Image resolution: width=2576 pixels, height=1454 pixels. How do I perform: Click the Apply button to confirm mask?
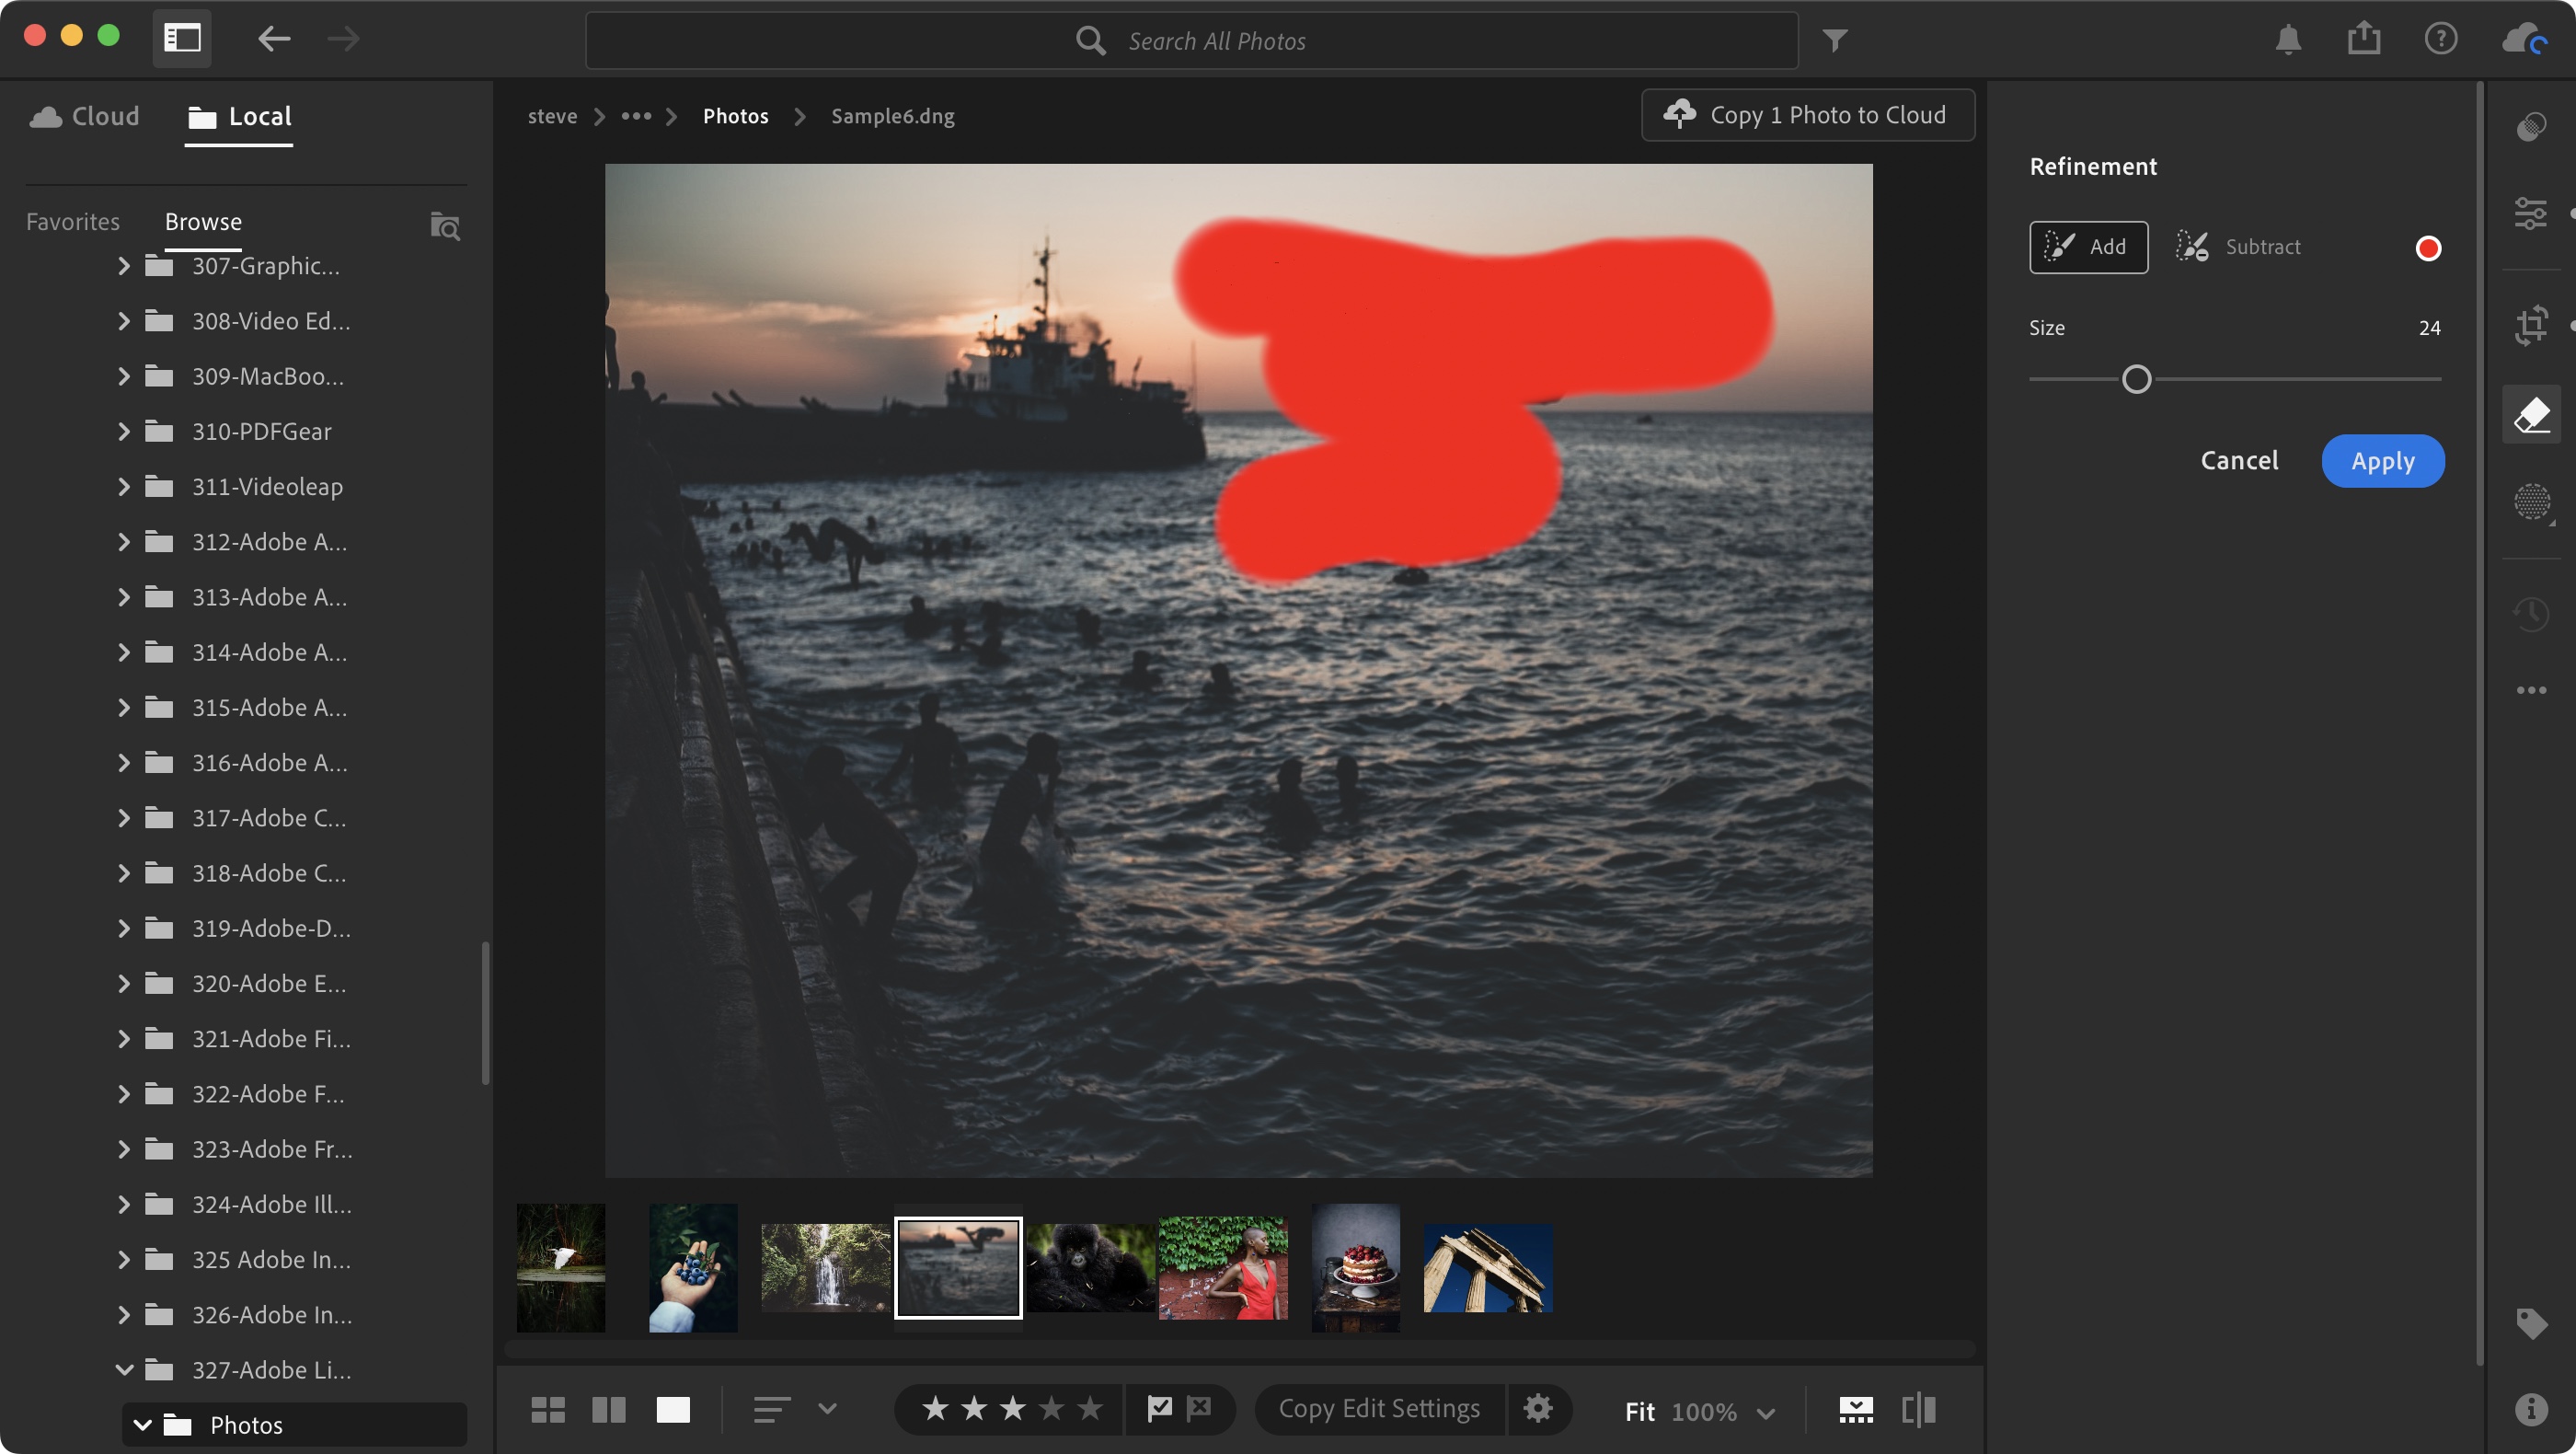point(2383,460)
